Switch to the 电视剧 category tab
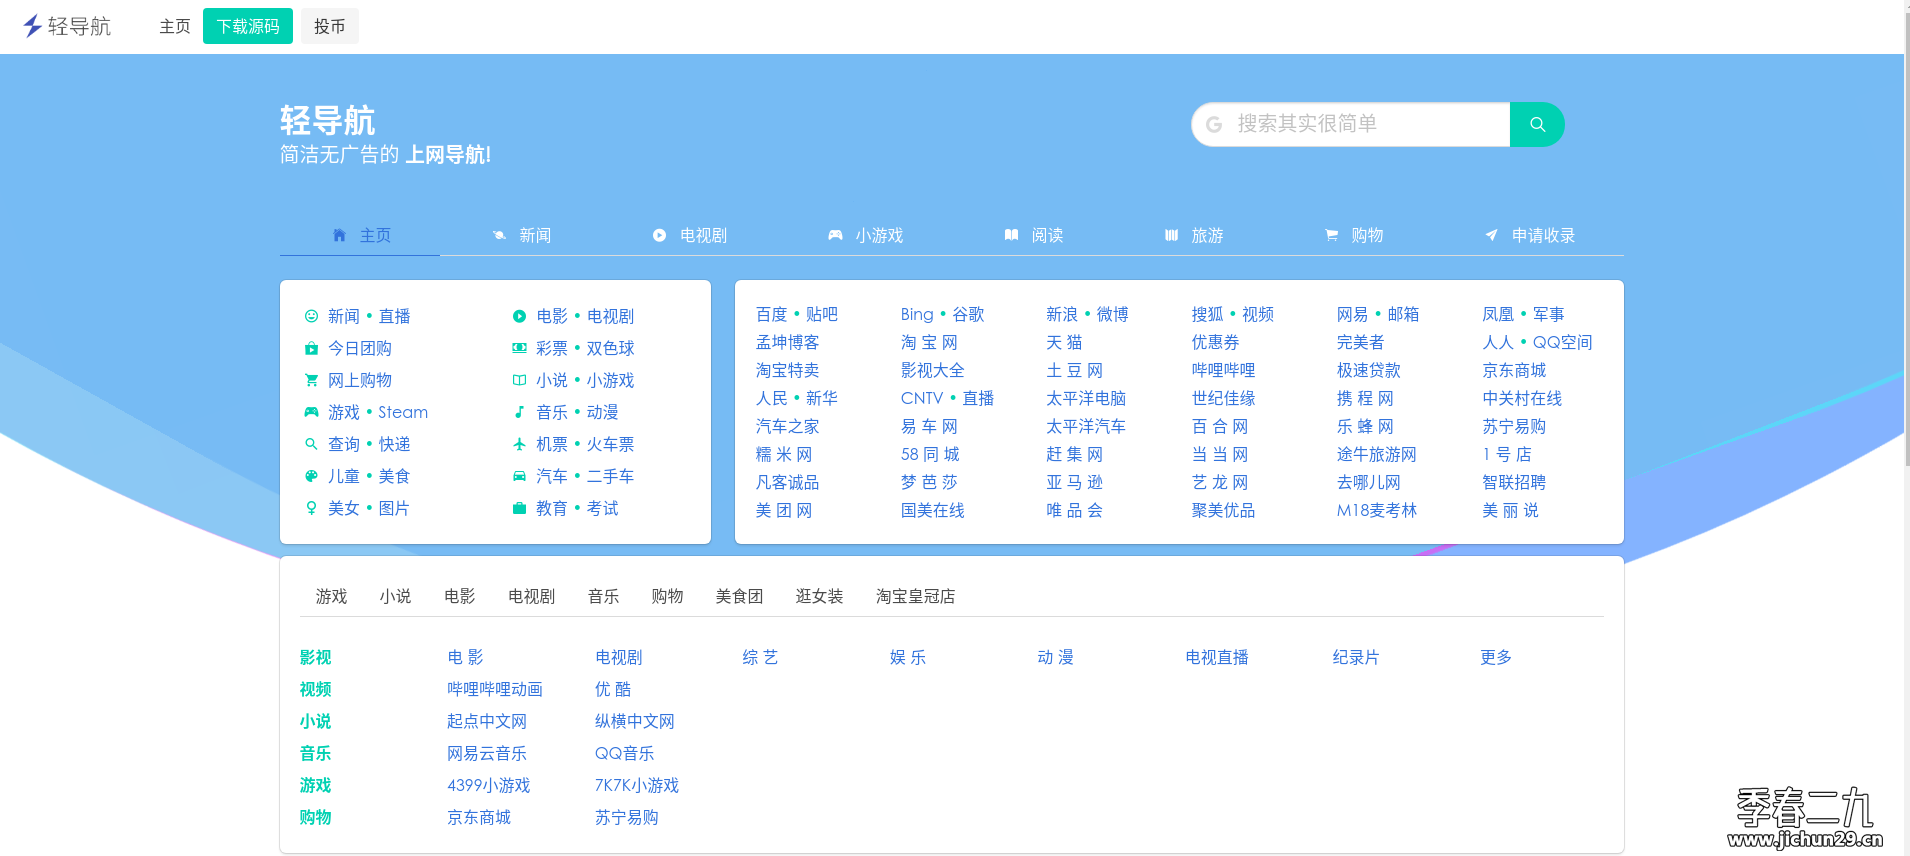This screenshot has height=856, width=1910. tap(688, 235)
